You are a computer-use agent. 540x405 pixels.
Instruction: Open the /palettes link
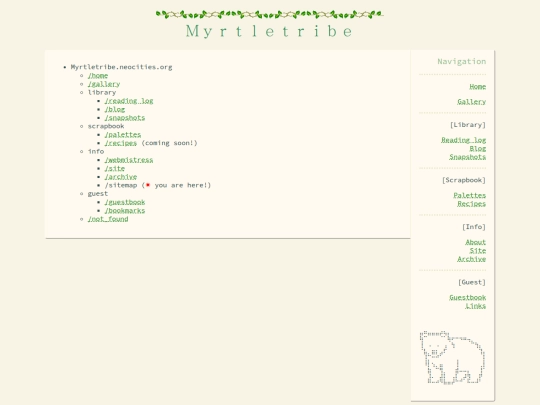(x=123, y=135)
